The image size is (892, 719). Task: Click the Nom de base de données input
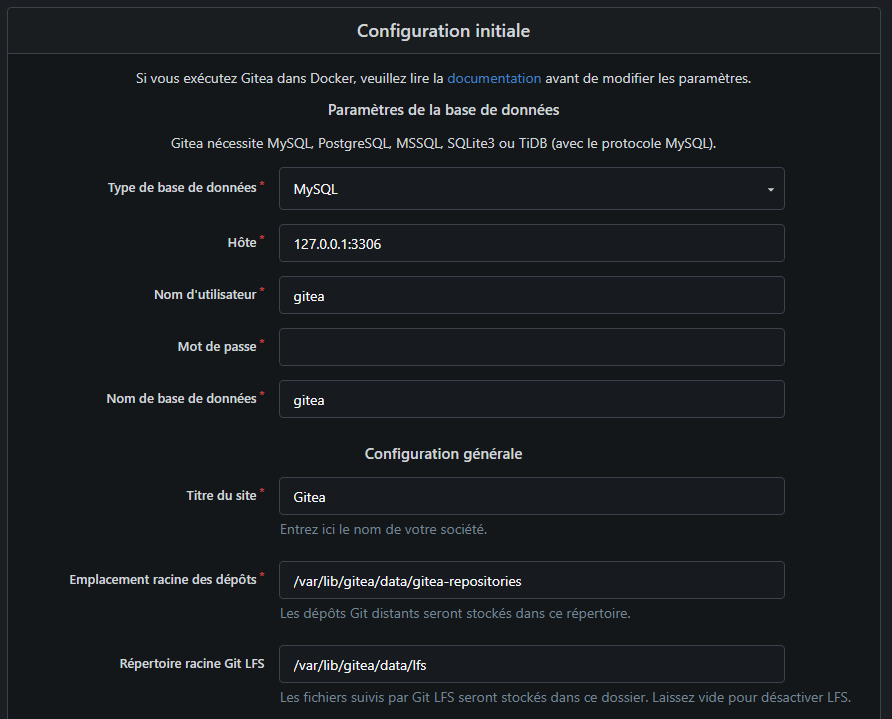click(530, 399)
